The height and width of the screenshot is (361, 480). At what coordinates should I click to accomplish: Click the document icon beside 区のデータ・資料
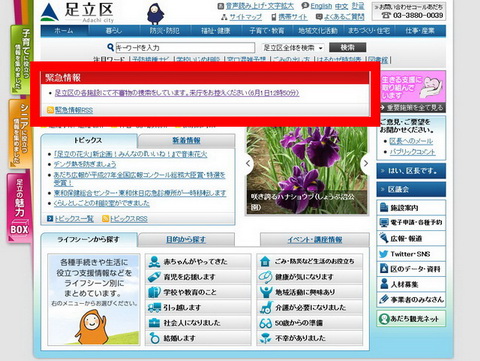click(x=384, y=269)
